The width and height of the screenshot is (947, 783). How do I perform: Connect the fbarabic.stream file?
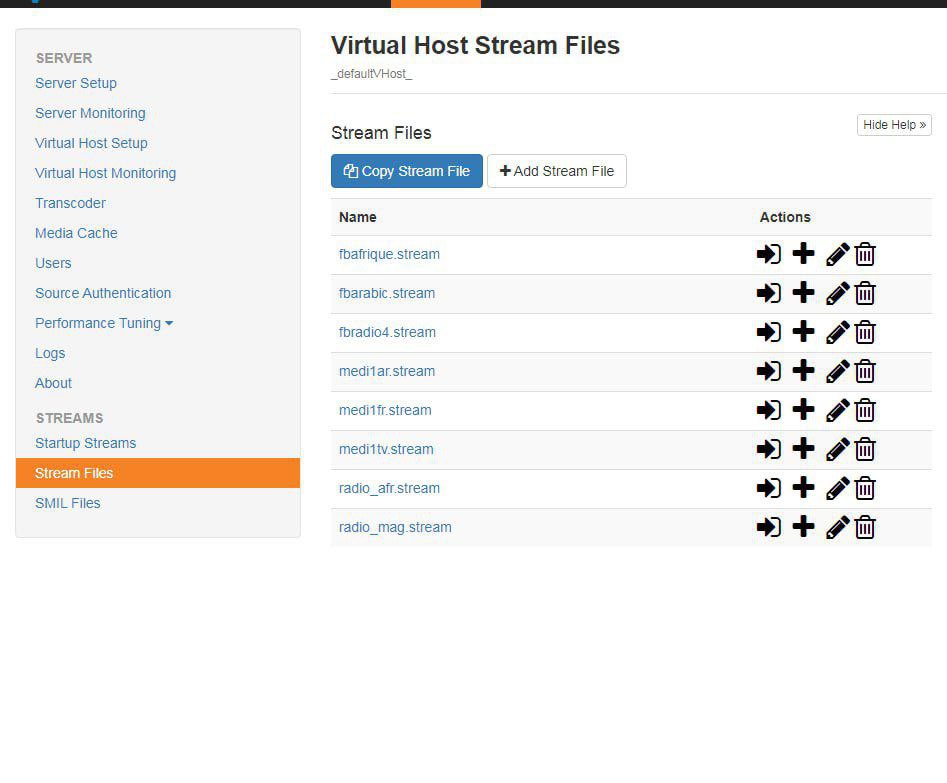pyautogui.click(x=768, y=294)
